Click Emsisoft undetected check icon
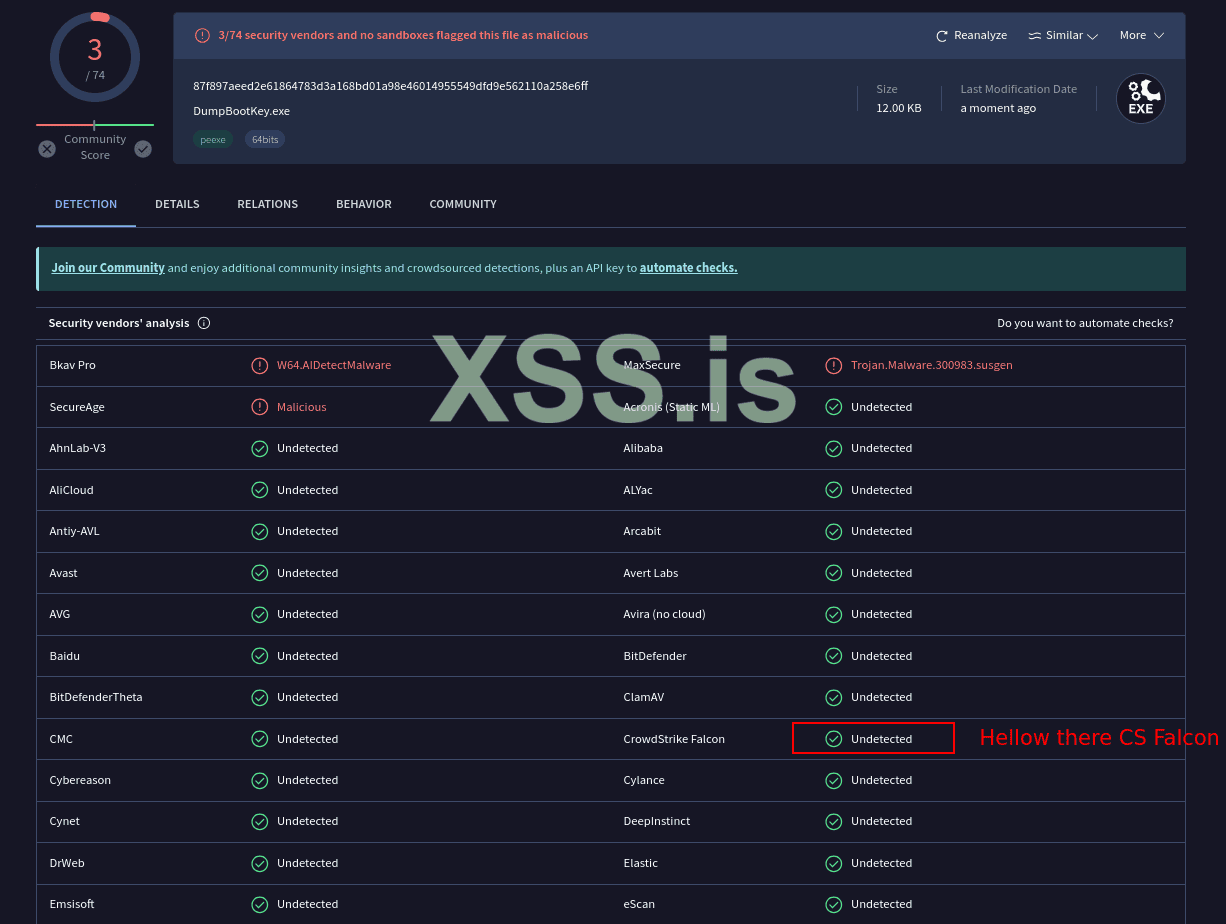 (260, 904)
